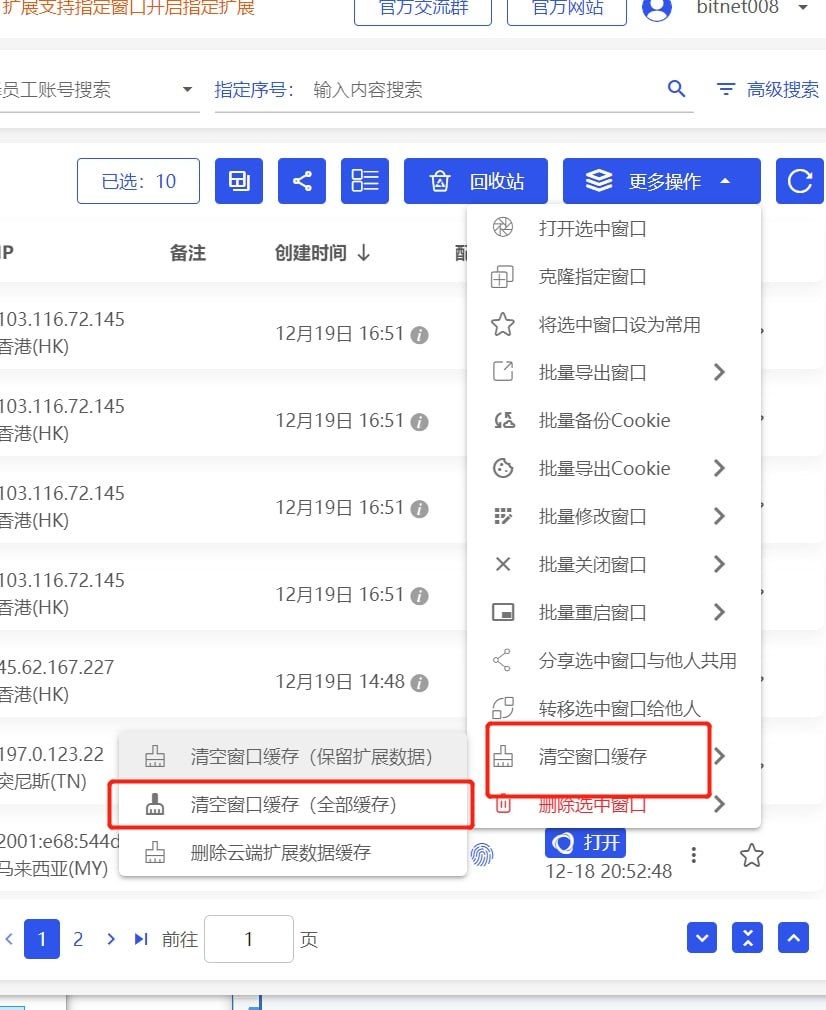Open three-dot menu in Malaysia row
Screen dimensions: 826x1010
(693, 855)
